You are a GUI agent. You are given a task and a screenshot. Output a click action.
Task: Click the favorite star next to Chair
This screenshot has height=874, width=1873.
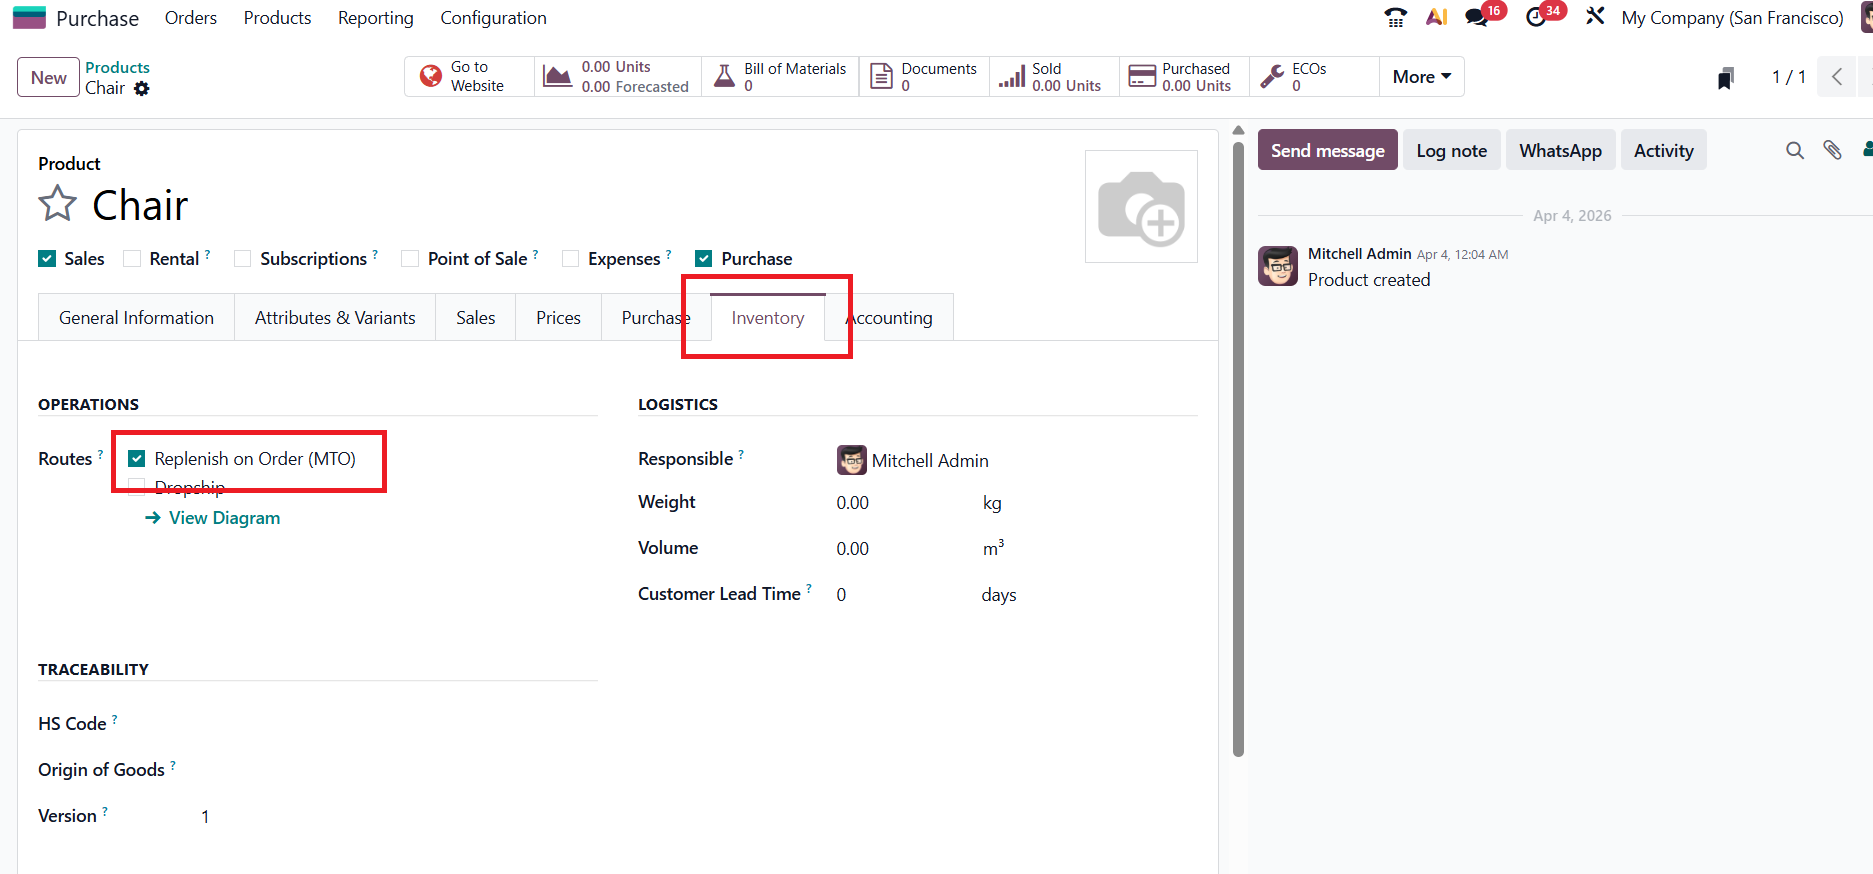coord(57,204)
